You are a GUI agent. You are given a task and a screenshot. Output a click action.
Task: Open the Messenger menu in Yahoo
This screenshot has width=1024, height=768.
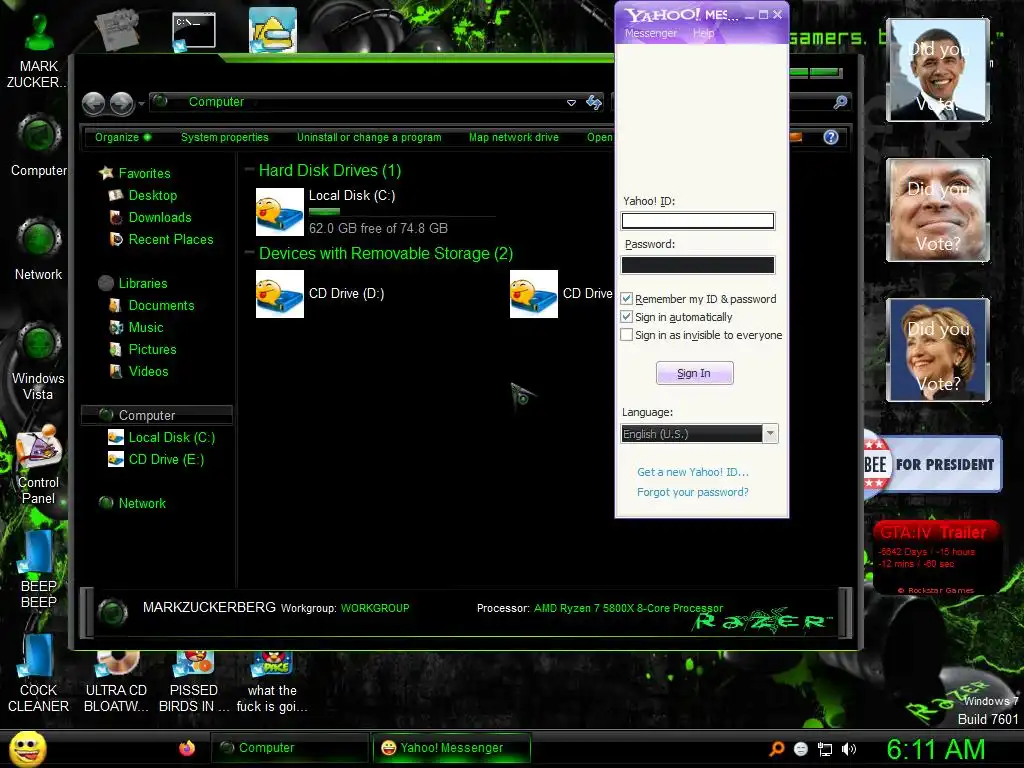(x=650, y=33)
